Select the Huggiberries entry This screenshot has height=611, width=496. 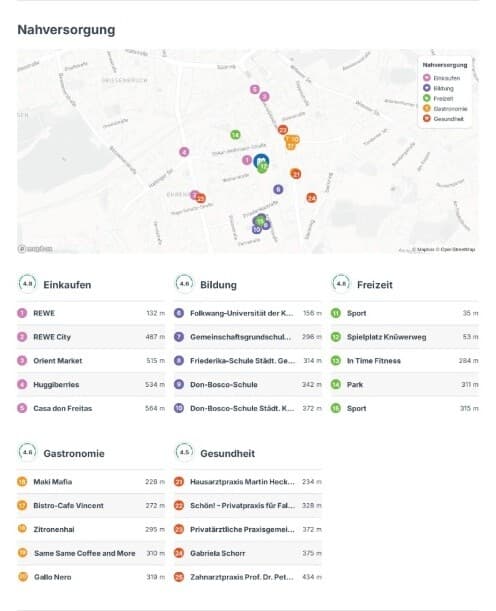91,384
